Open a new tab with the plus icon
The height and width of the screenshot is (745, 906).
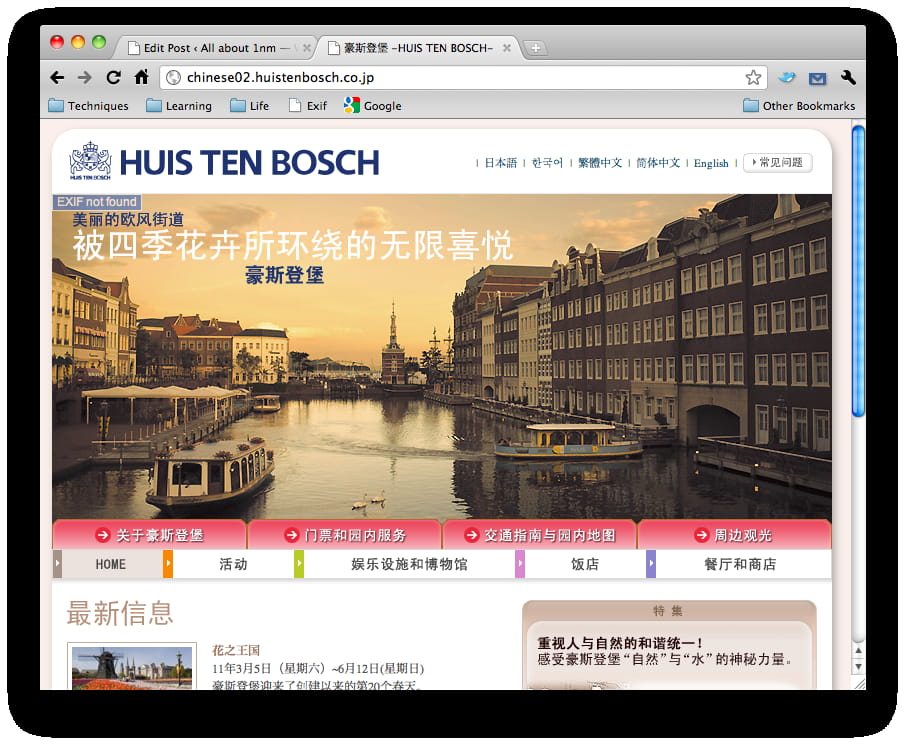pyautogui.click(x=538, y=46)
